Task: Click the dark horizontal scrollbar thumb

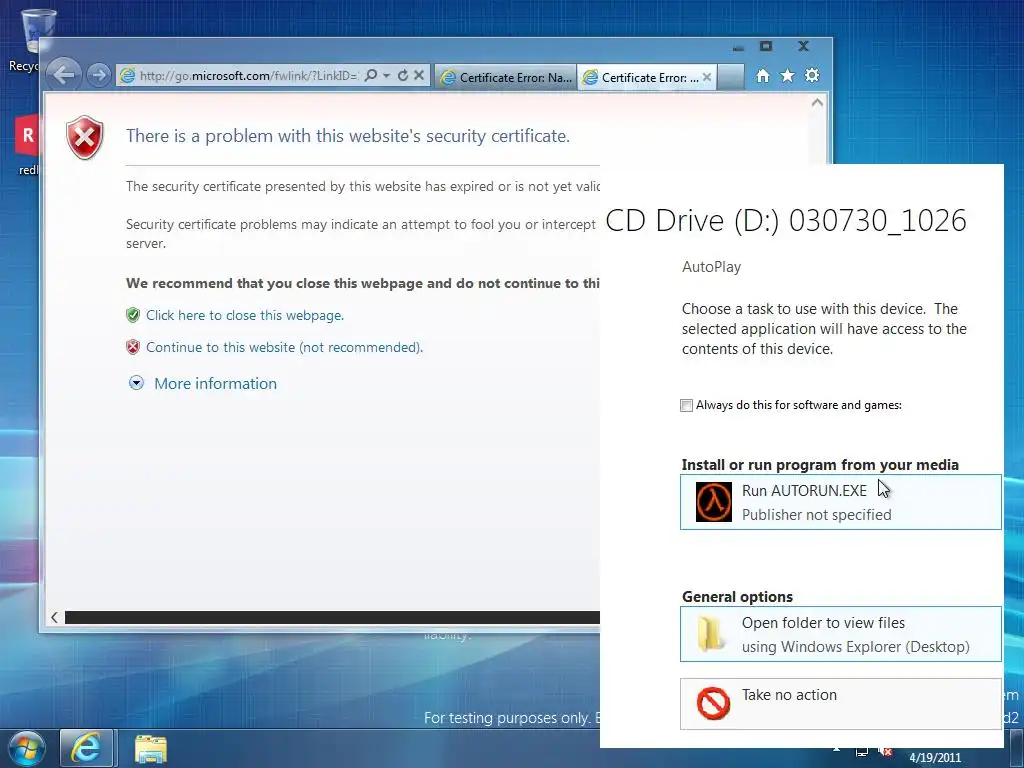Action: [332, 617]
